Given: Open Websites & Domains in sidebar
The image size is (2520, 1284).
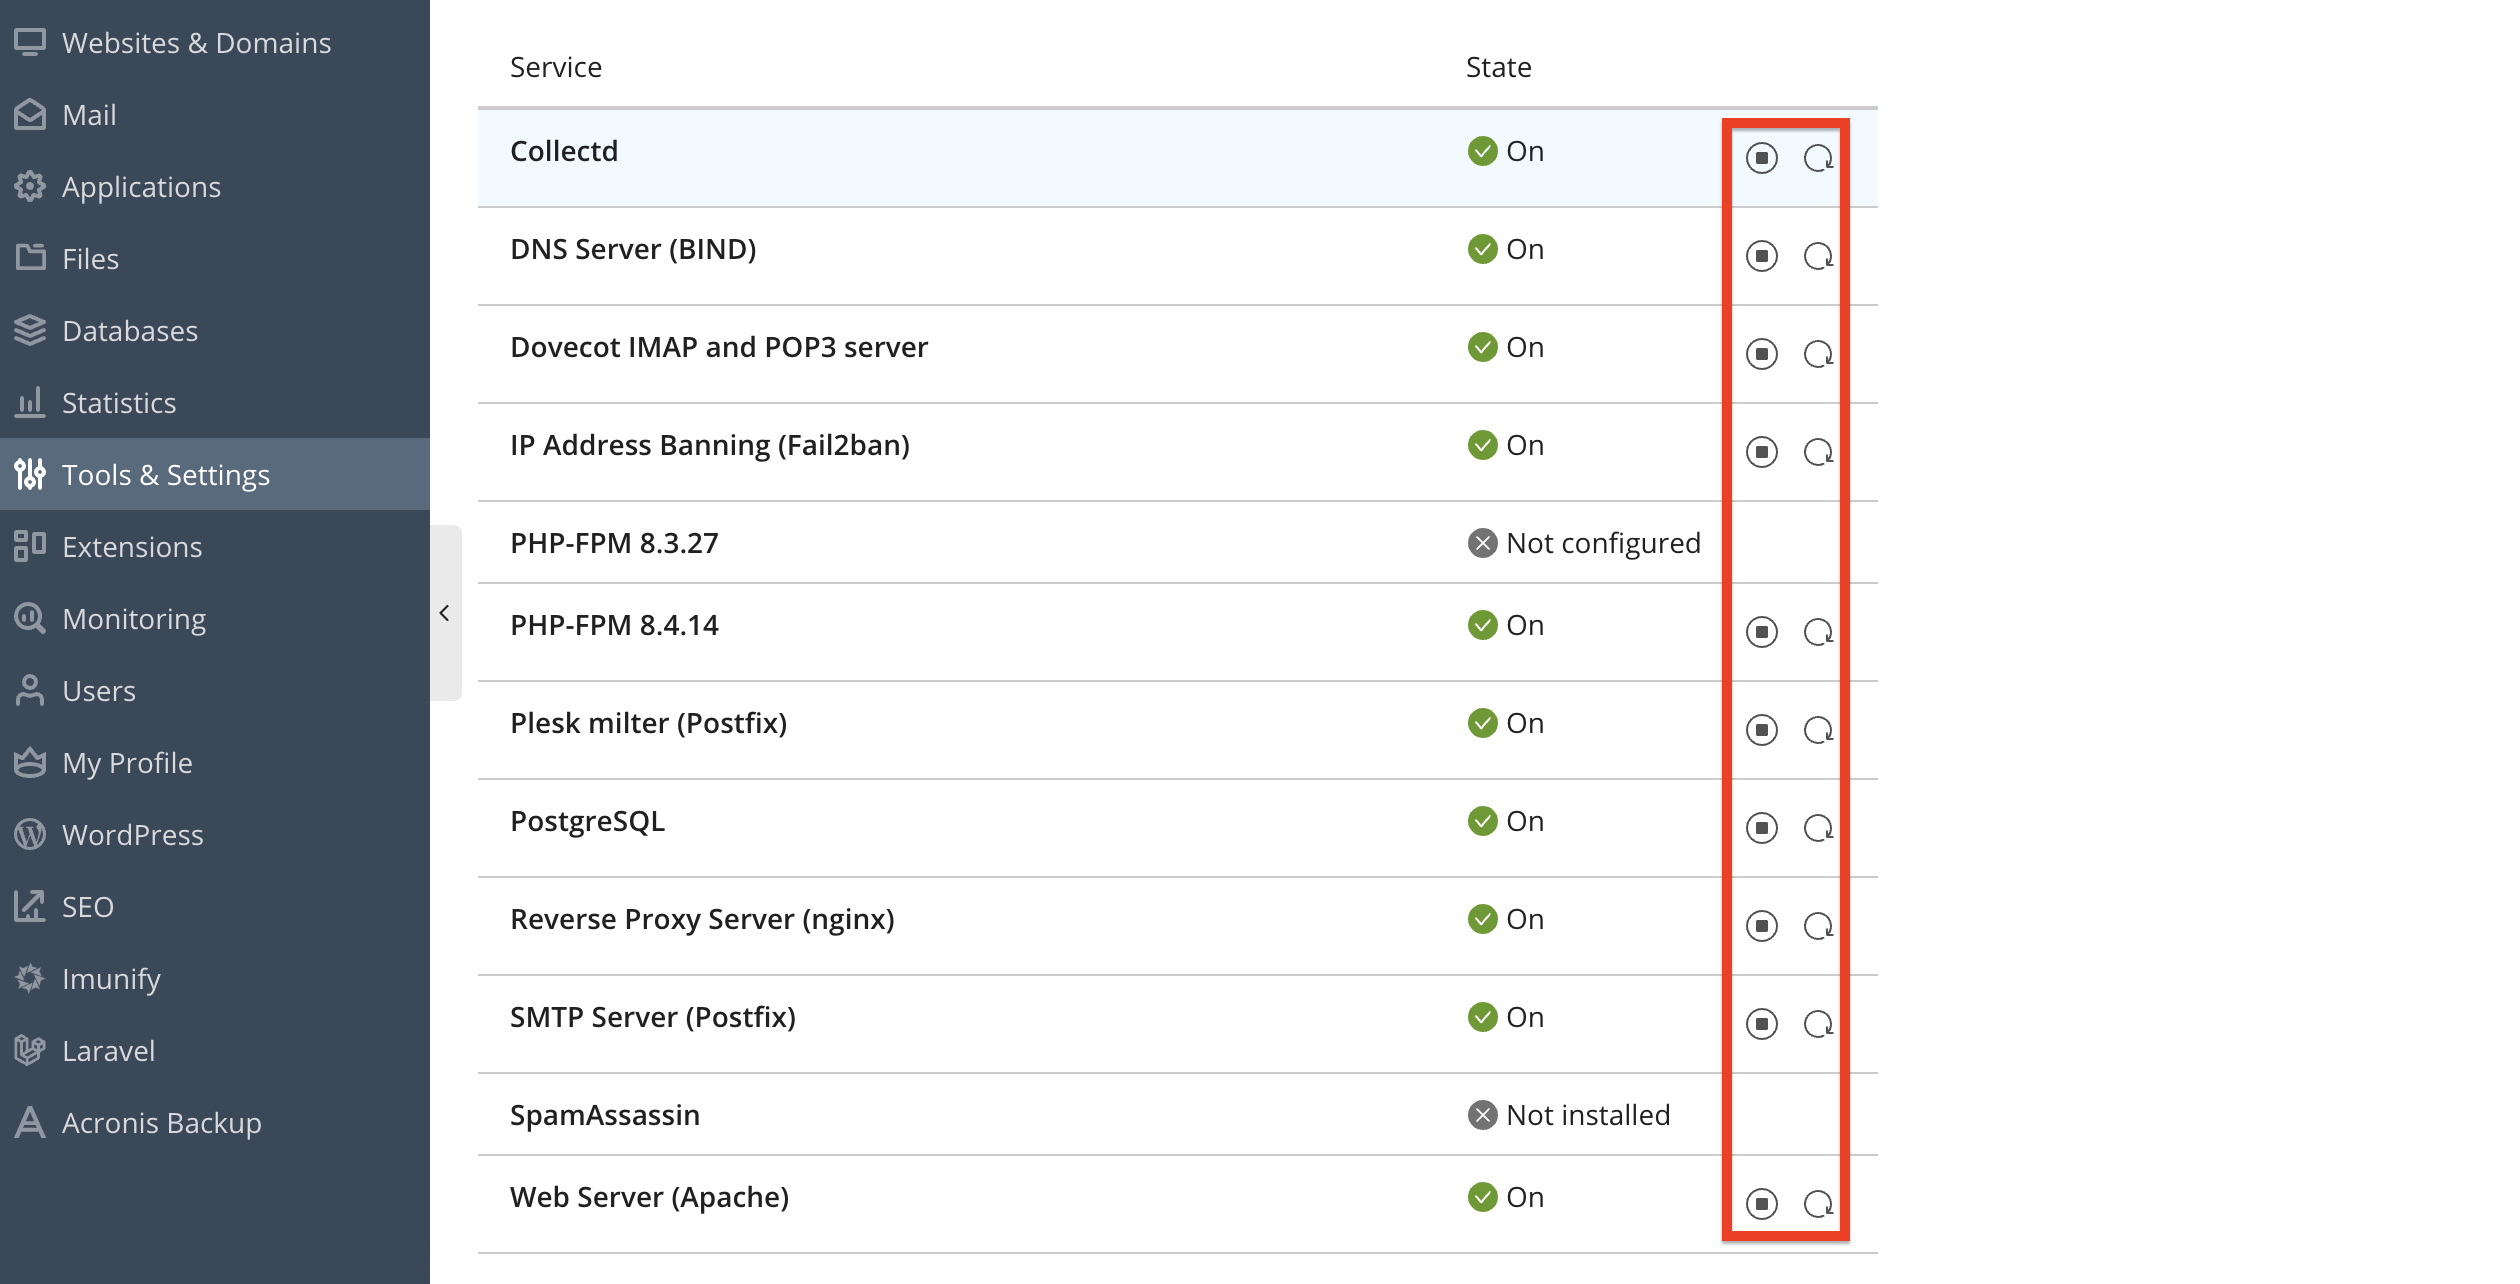Looking at the screenshot, I should tap(215, 43).
